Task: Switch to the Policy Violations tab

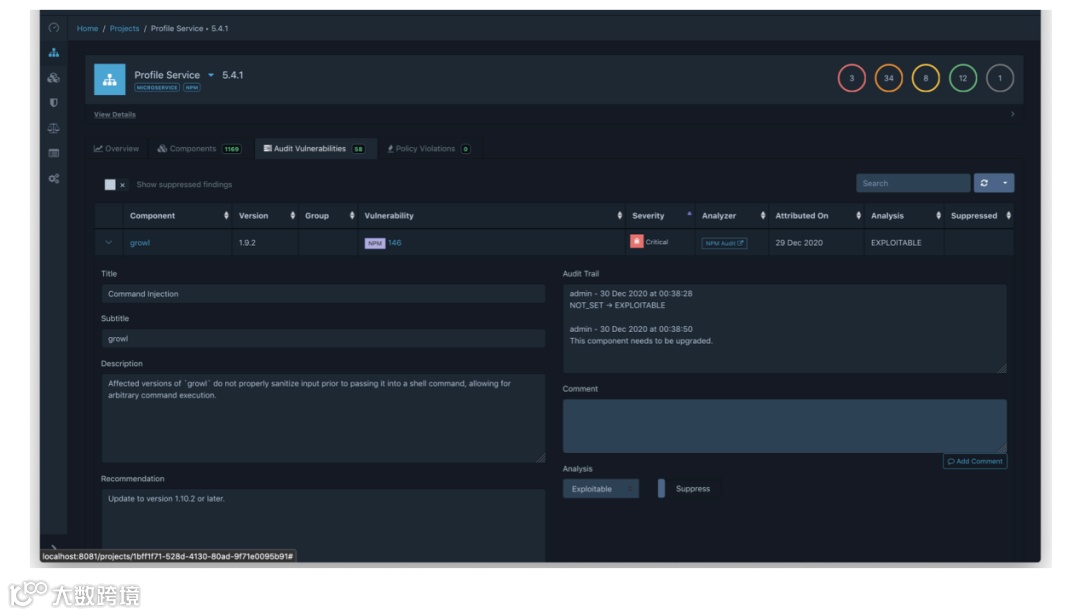Action: 428,149
